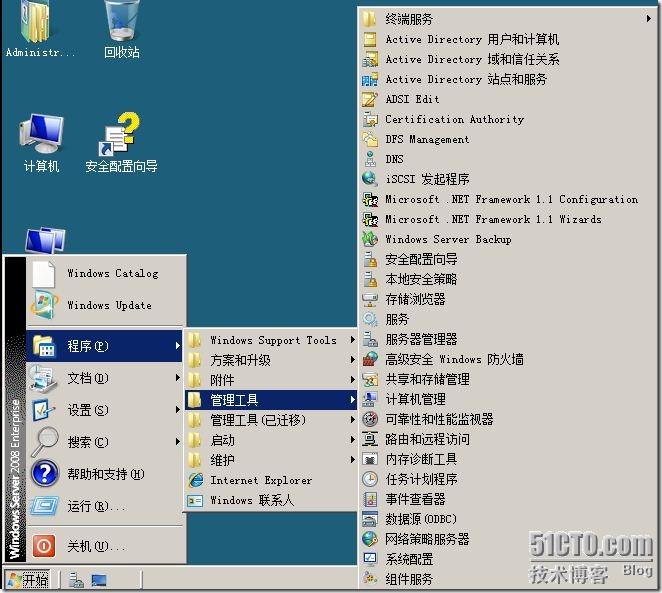Viewport: 662px width, 593px height.
Task: Expand Windows Support Tools submenu arrow
Action: [x=352, y=340]
